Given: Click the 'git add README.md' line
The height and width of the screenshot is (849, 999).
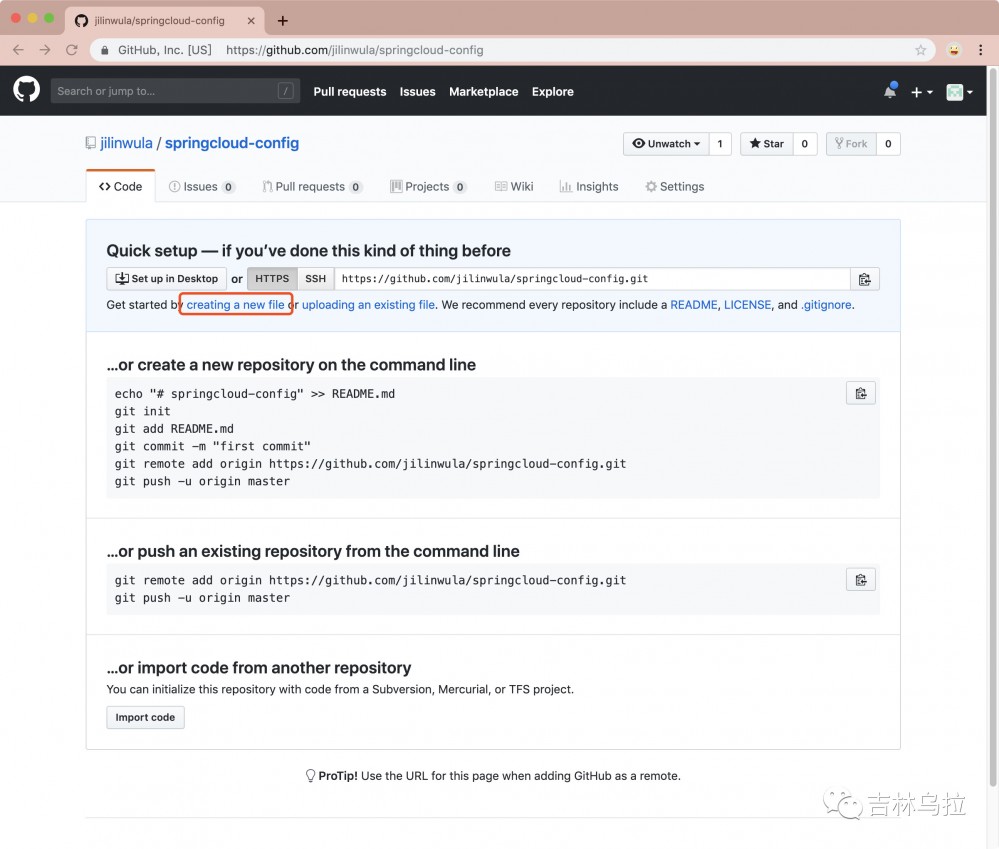Looking at the screenshot, I should coord(174,429).
